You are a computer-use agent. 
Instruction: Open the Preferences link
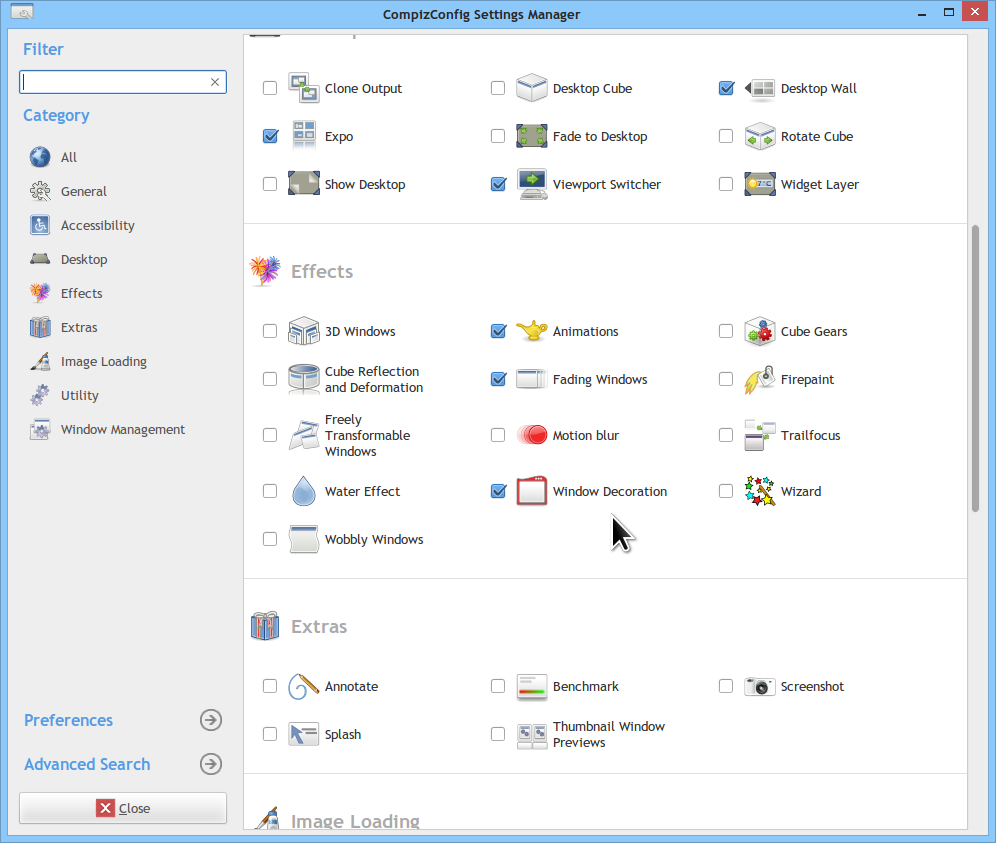tap(69, 720)
